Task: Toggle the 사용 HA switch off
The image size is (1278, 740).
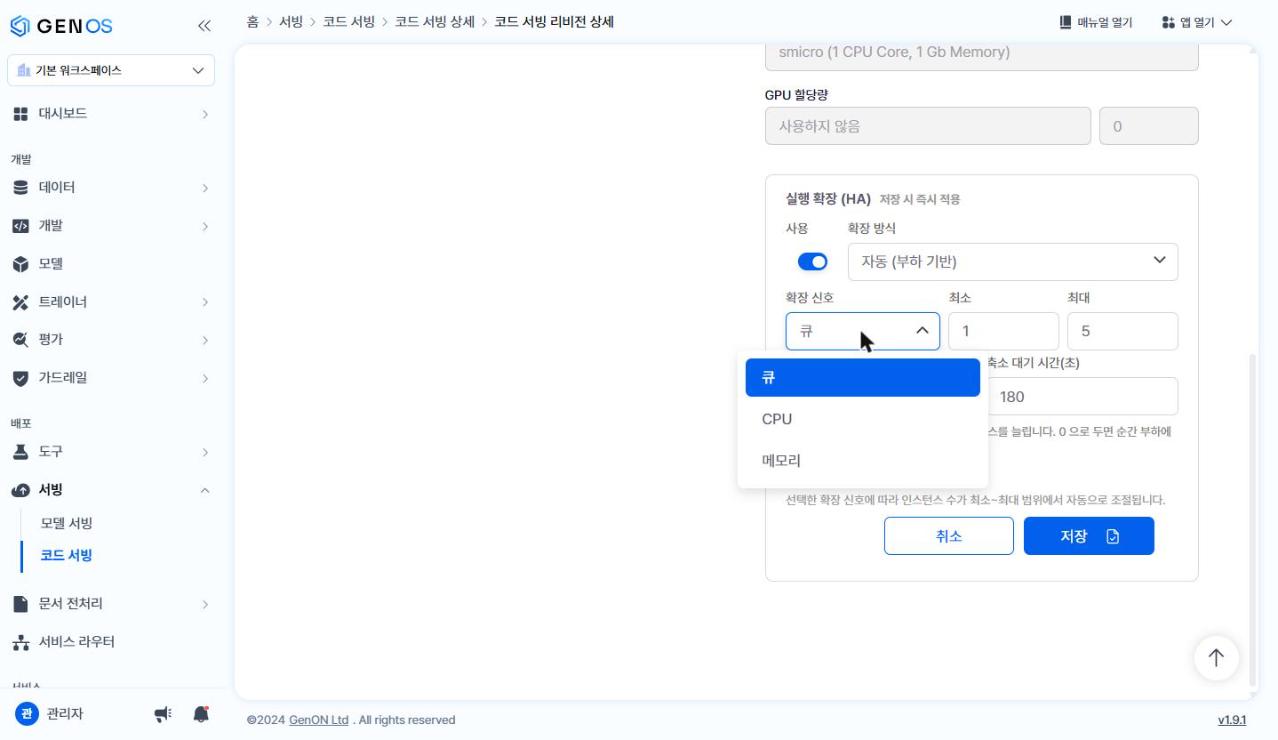Action: pos(812,262)
